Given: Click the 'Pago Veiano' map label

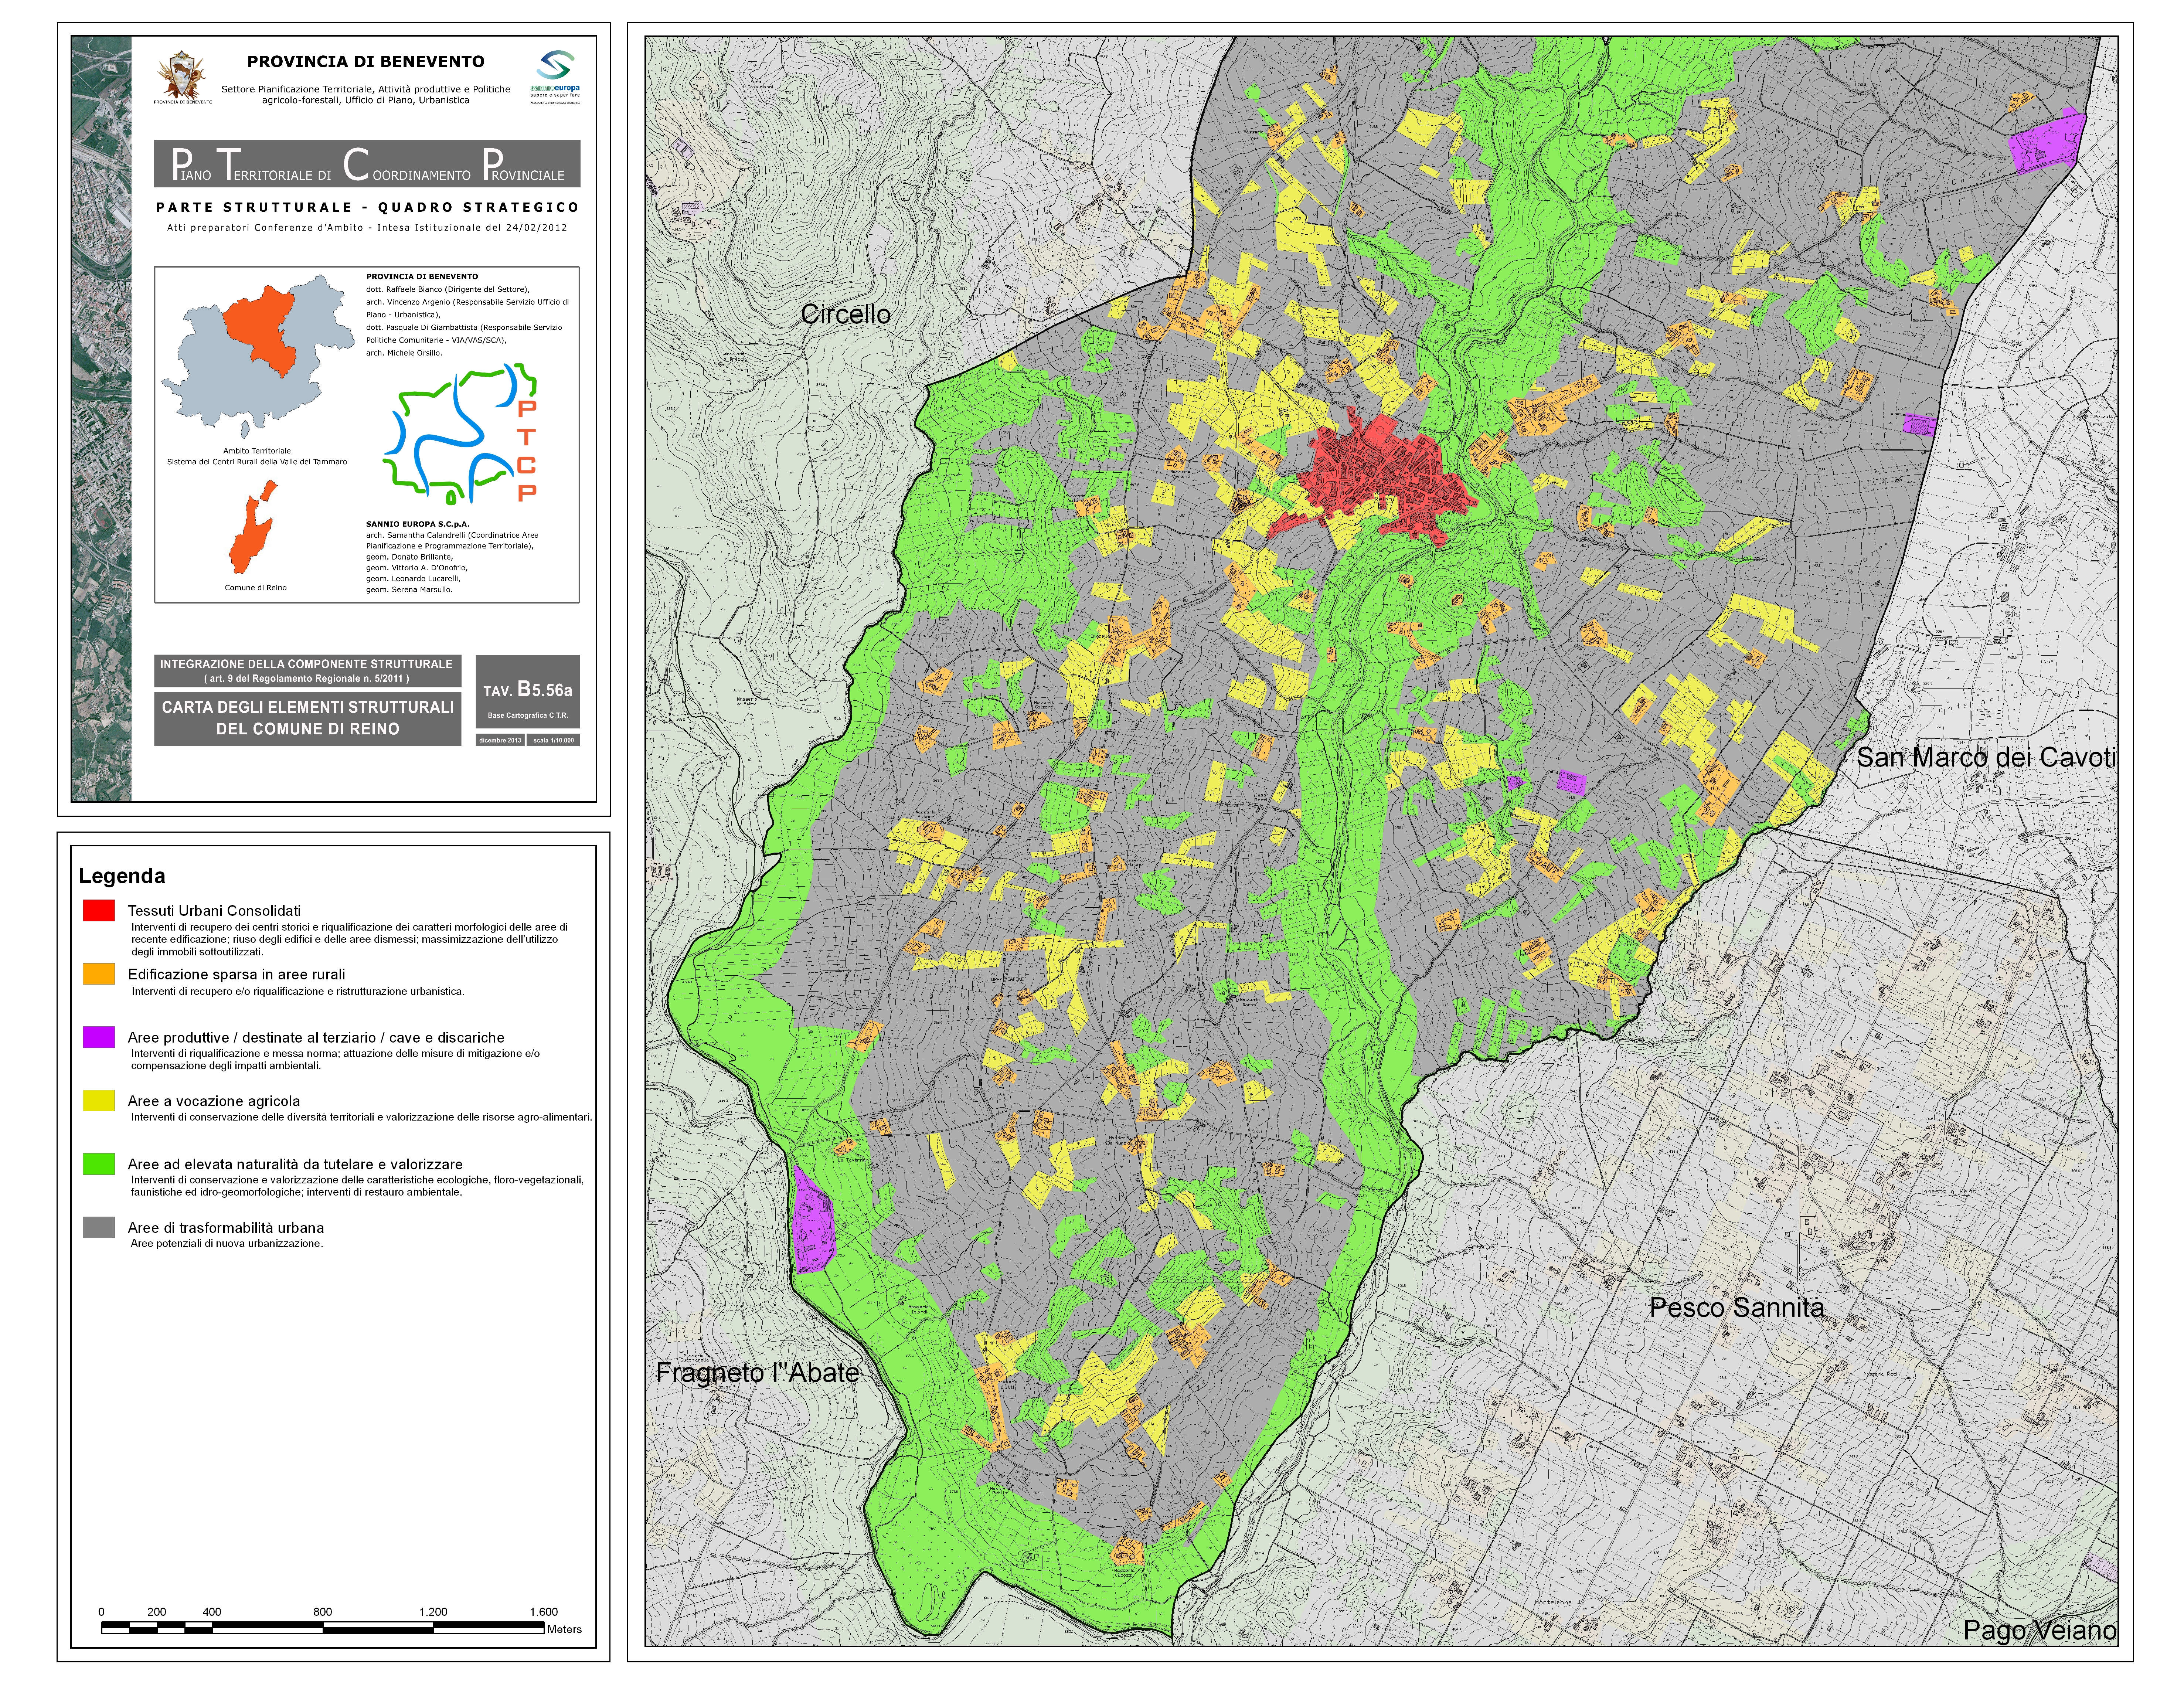Looking at the screenshot, I should (x=2040, y=1630).
